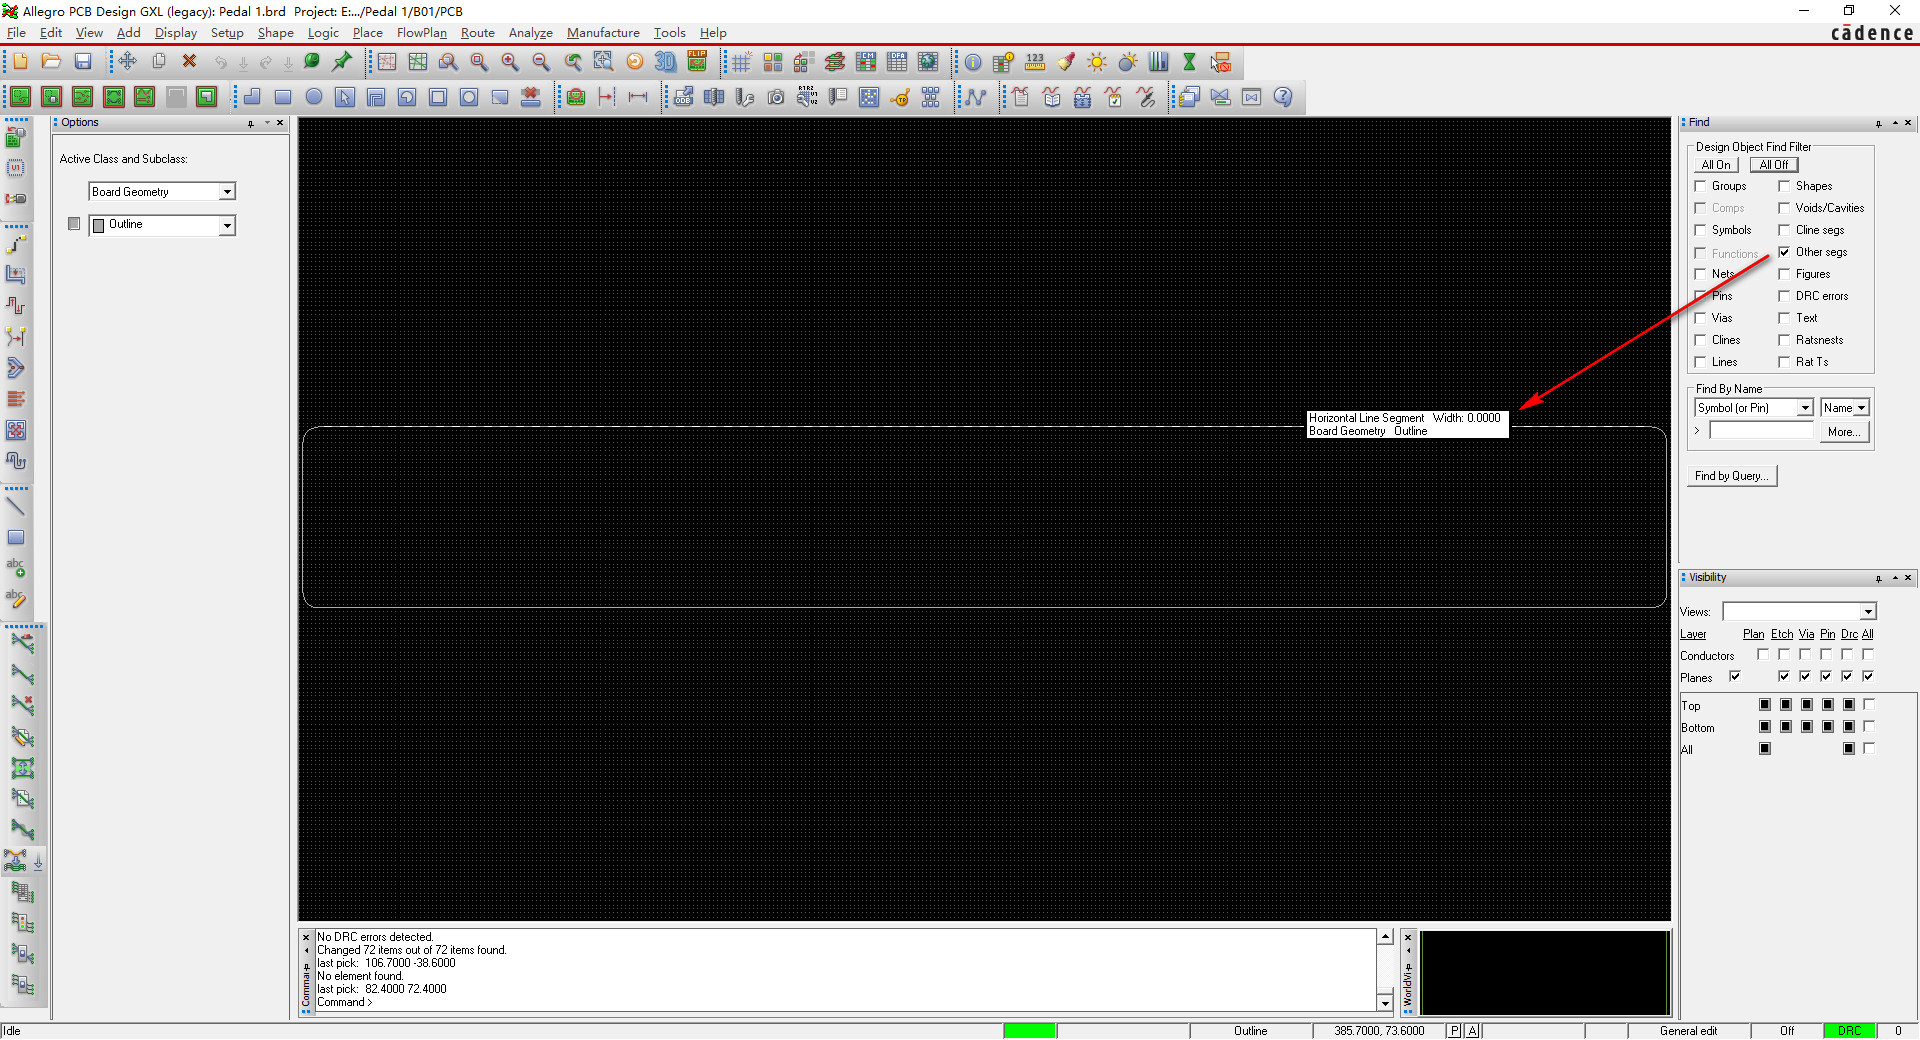Click the camera snapshot icon
Screen dimensions: 1920x1040
click(x=776, y=97)
